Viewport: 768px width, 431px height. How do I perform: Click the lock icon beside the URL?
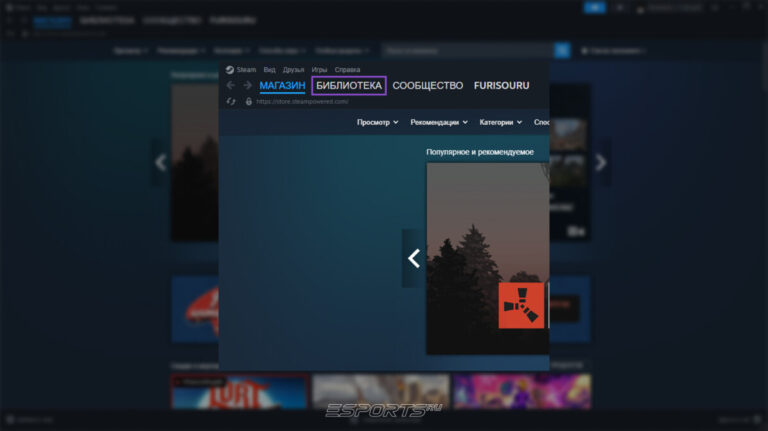[x=249, y=101]
